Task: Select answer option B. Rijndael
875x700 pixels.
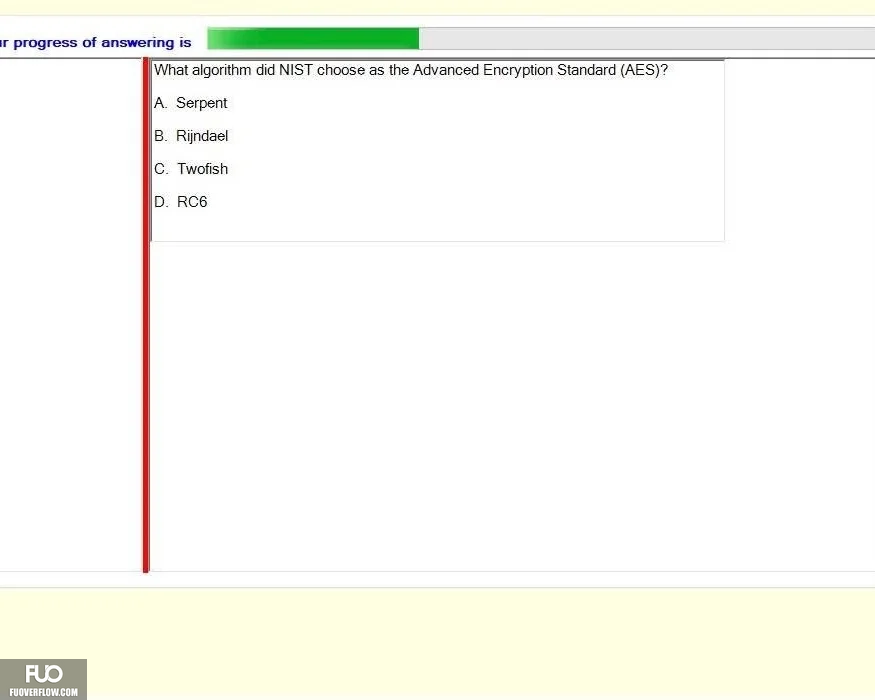Action: pos(191,136)
